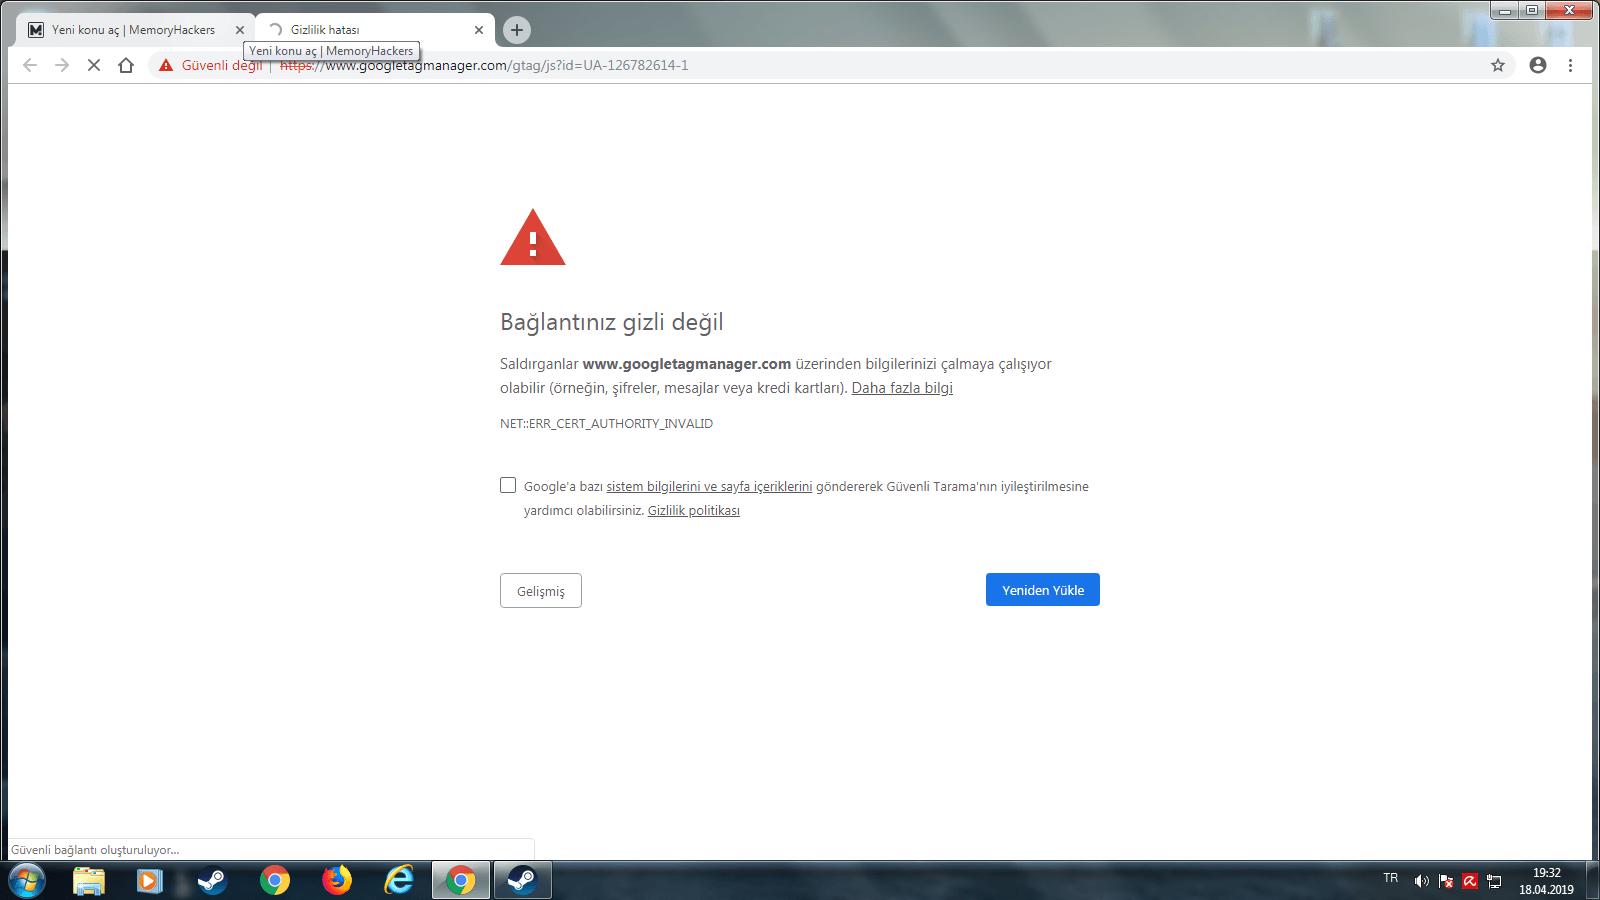
Task: Open the volume speaker tray icon
Action: point(1422,881)
